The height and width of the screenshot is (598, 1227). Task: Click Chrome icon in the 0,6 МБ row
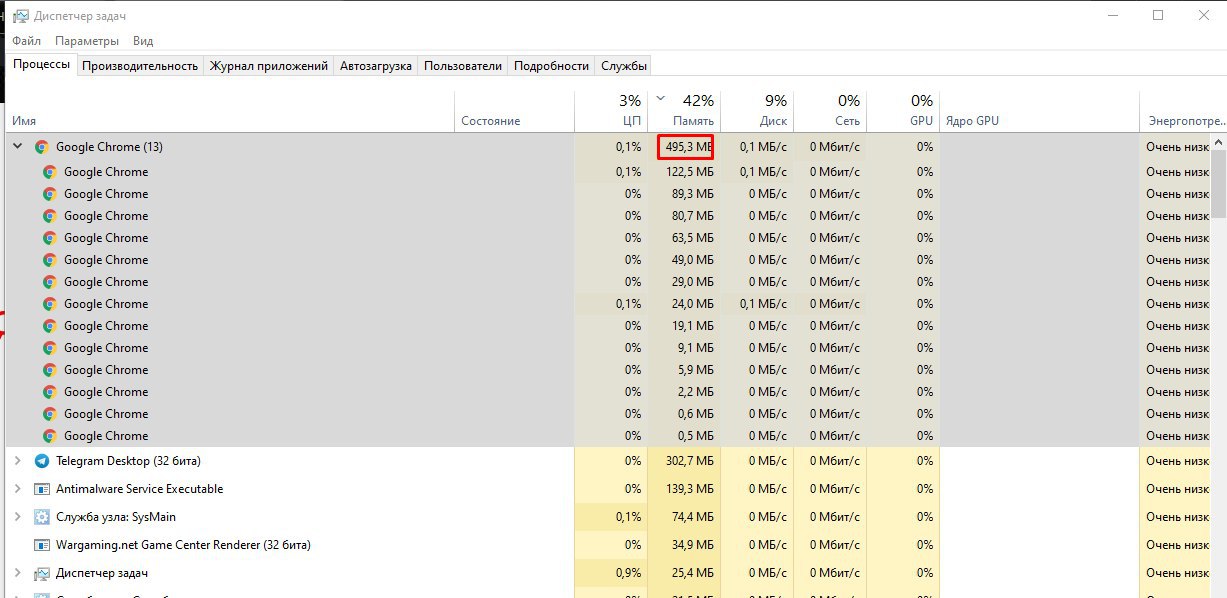(x=50, y=414)
